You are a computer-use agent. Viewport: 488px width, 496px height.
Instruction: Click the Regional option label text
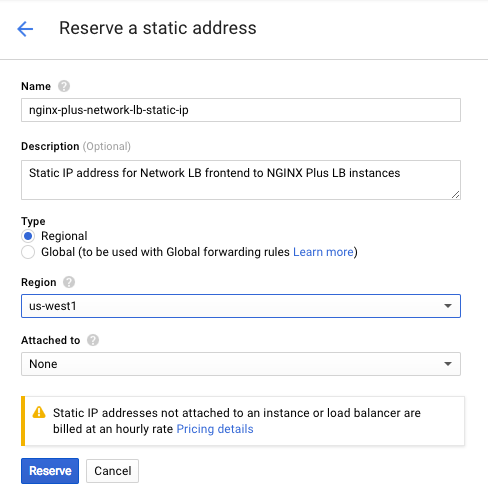(64, 236)
